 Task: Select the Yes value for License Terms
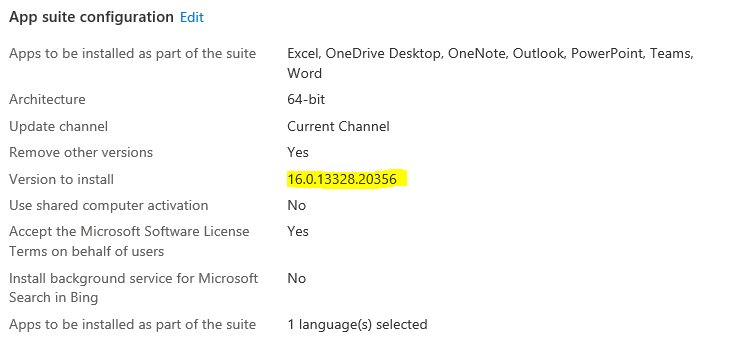(x=298, y=232)
